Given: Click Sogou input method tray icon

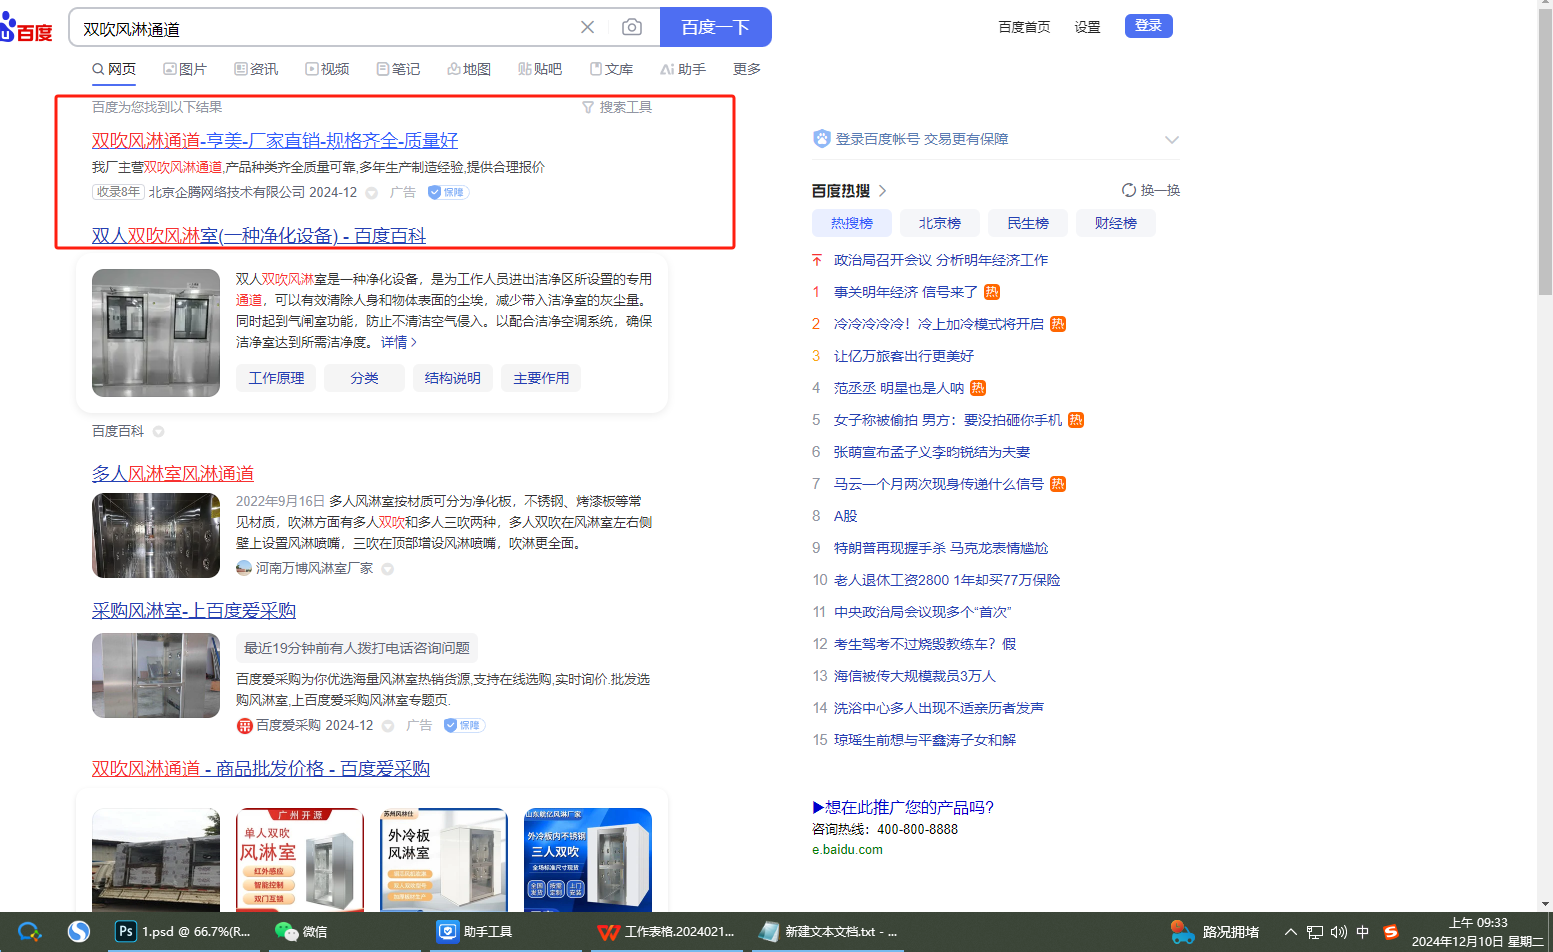Looking at the screenshot, I should pos(1390,932).
